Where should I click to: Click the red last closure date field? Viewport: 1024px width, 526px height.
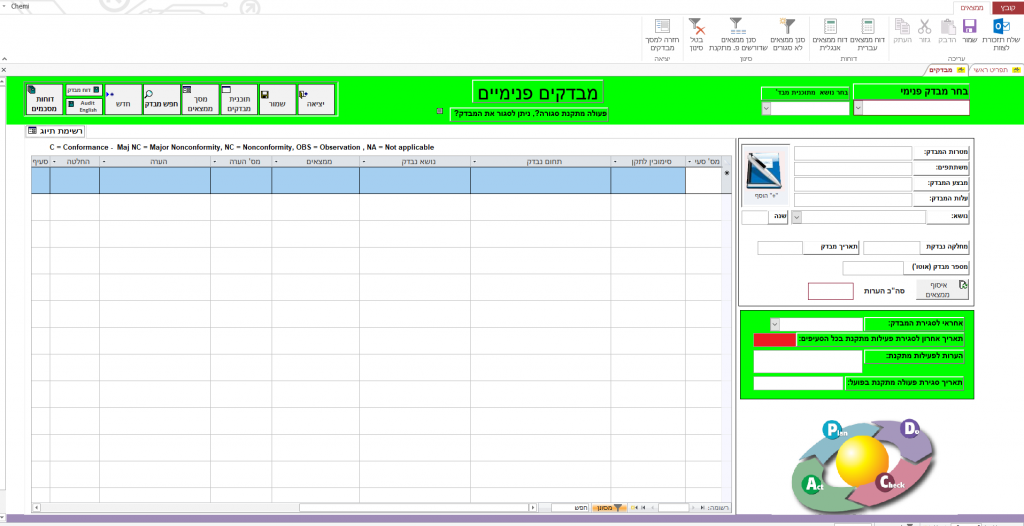(775, 340)
